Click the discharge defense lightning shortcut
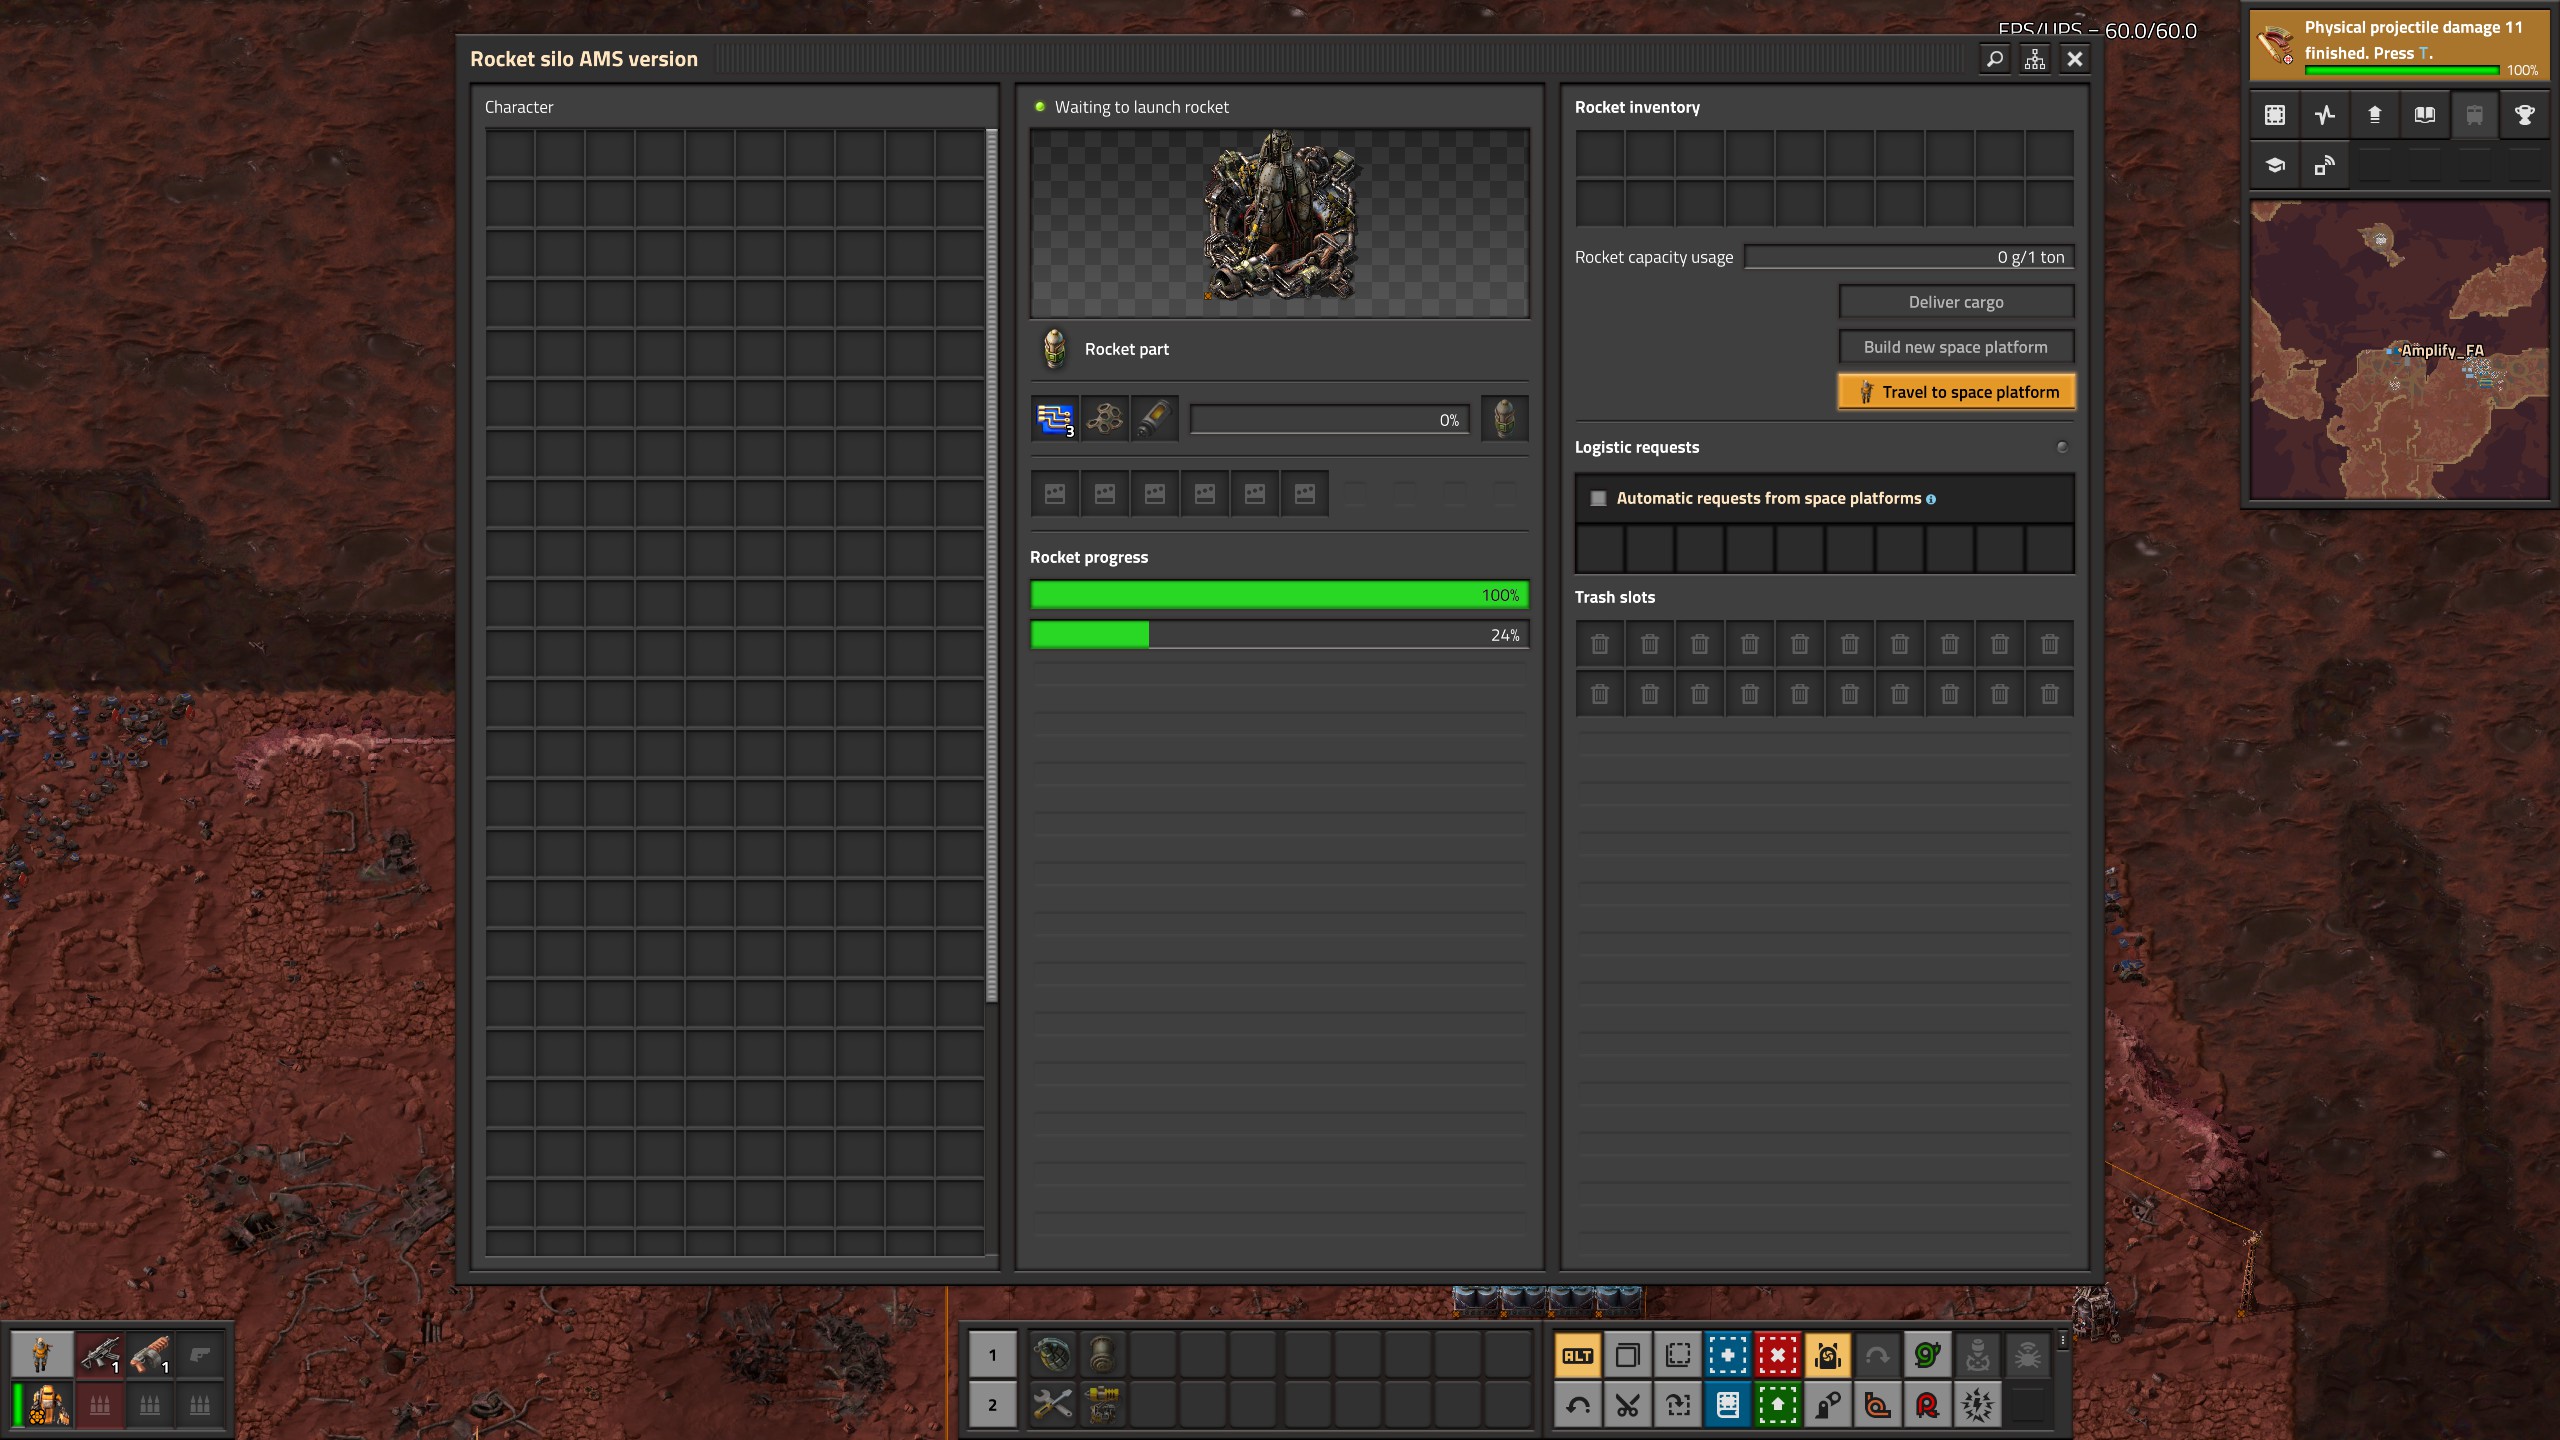Screen dimensions: 2560x1440 point(1978,1405)
